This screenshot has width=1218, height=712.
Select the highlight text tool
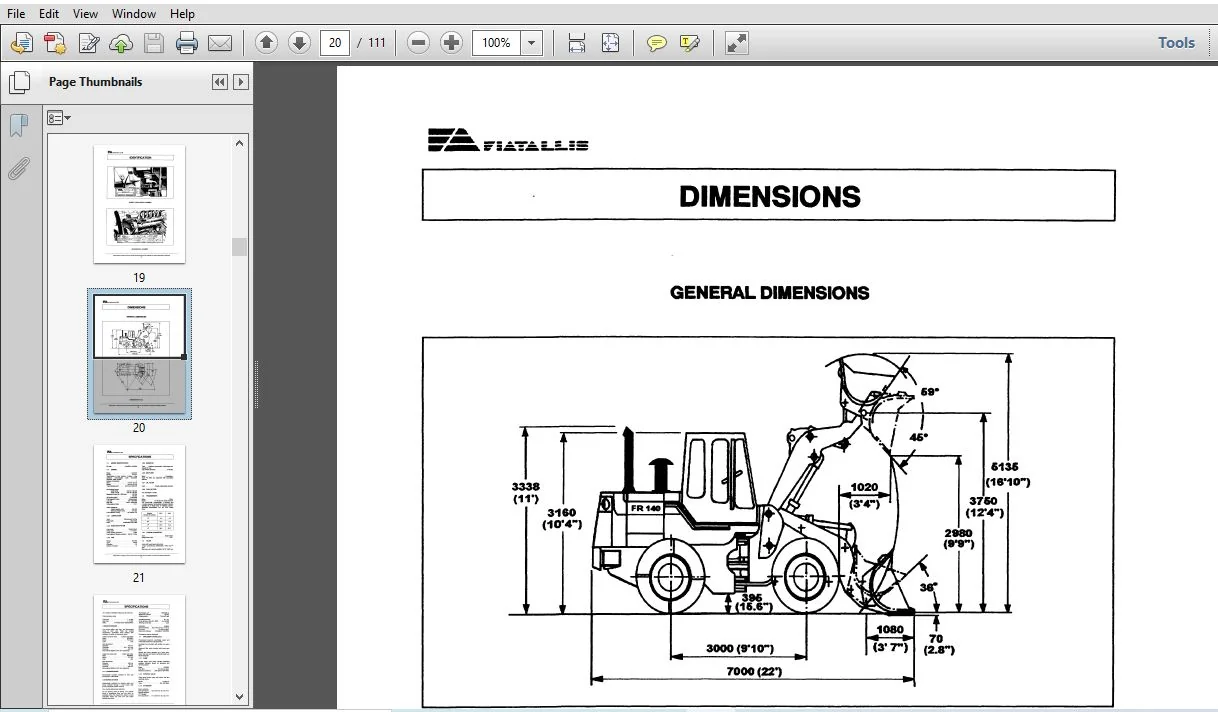(690, 43)
